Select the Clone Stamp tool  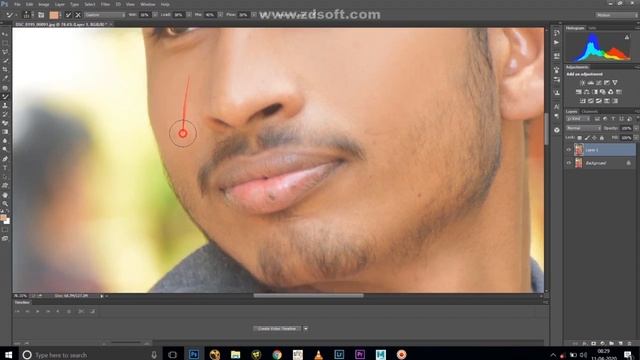click(x=5, y=105)
